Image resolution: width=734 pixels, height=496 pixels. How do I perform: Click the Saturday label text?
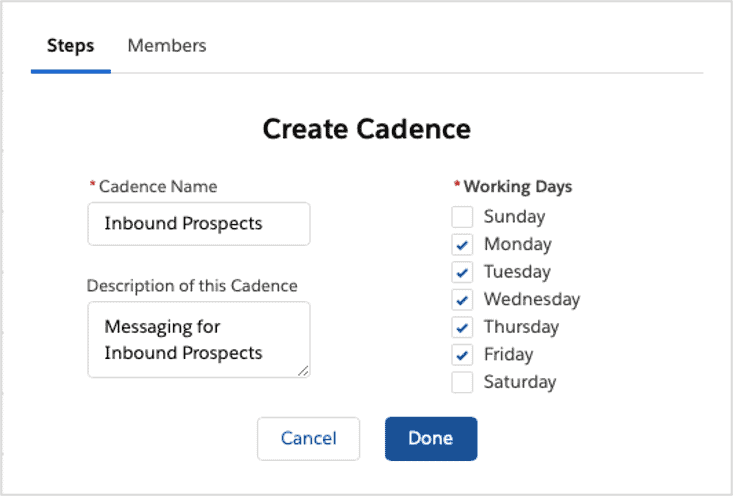[520, 382]
